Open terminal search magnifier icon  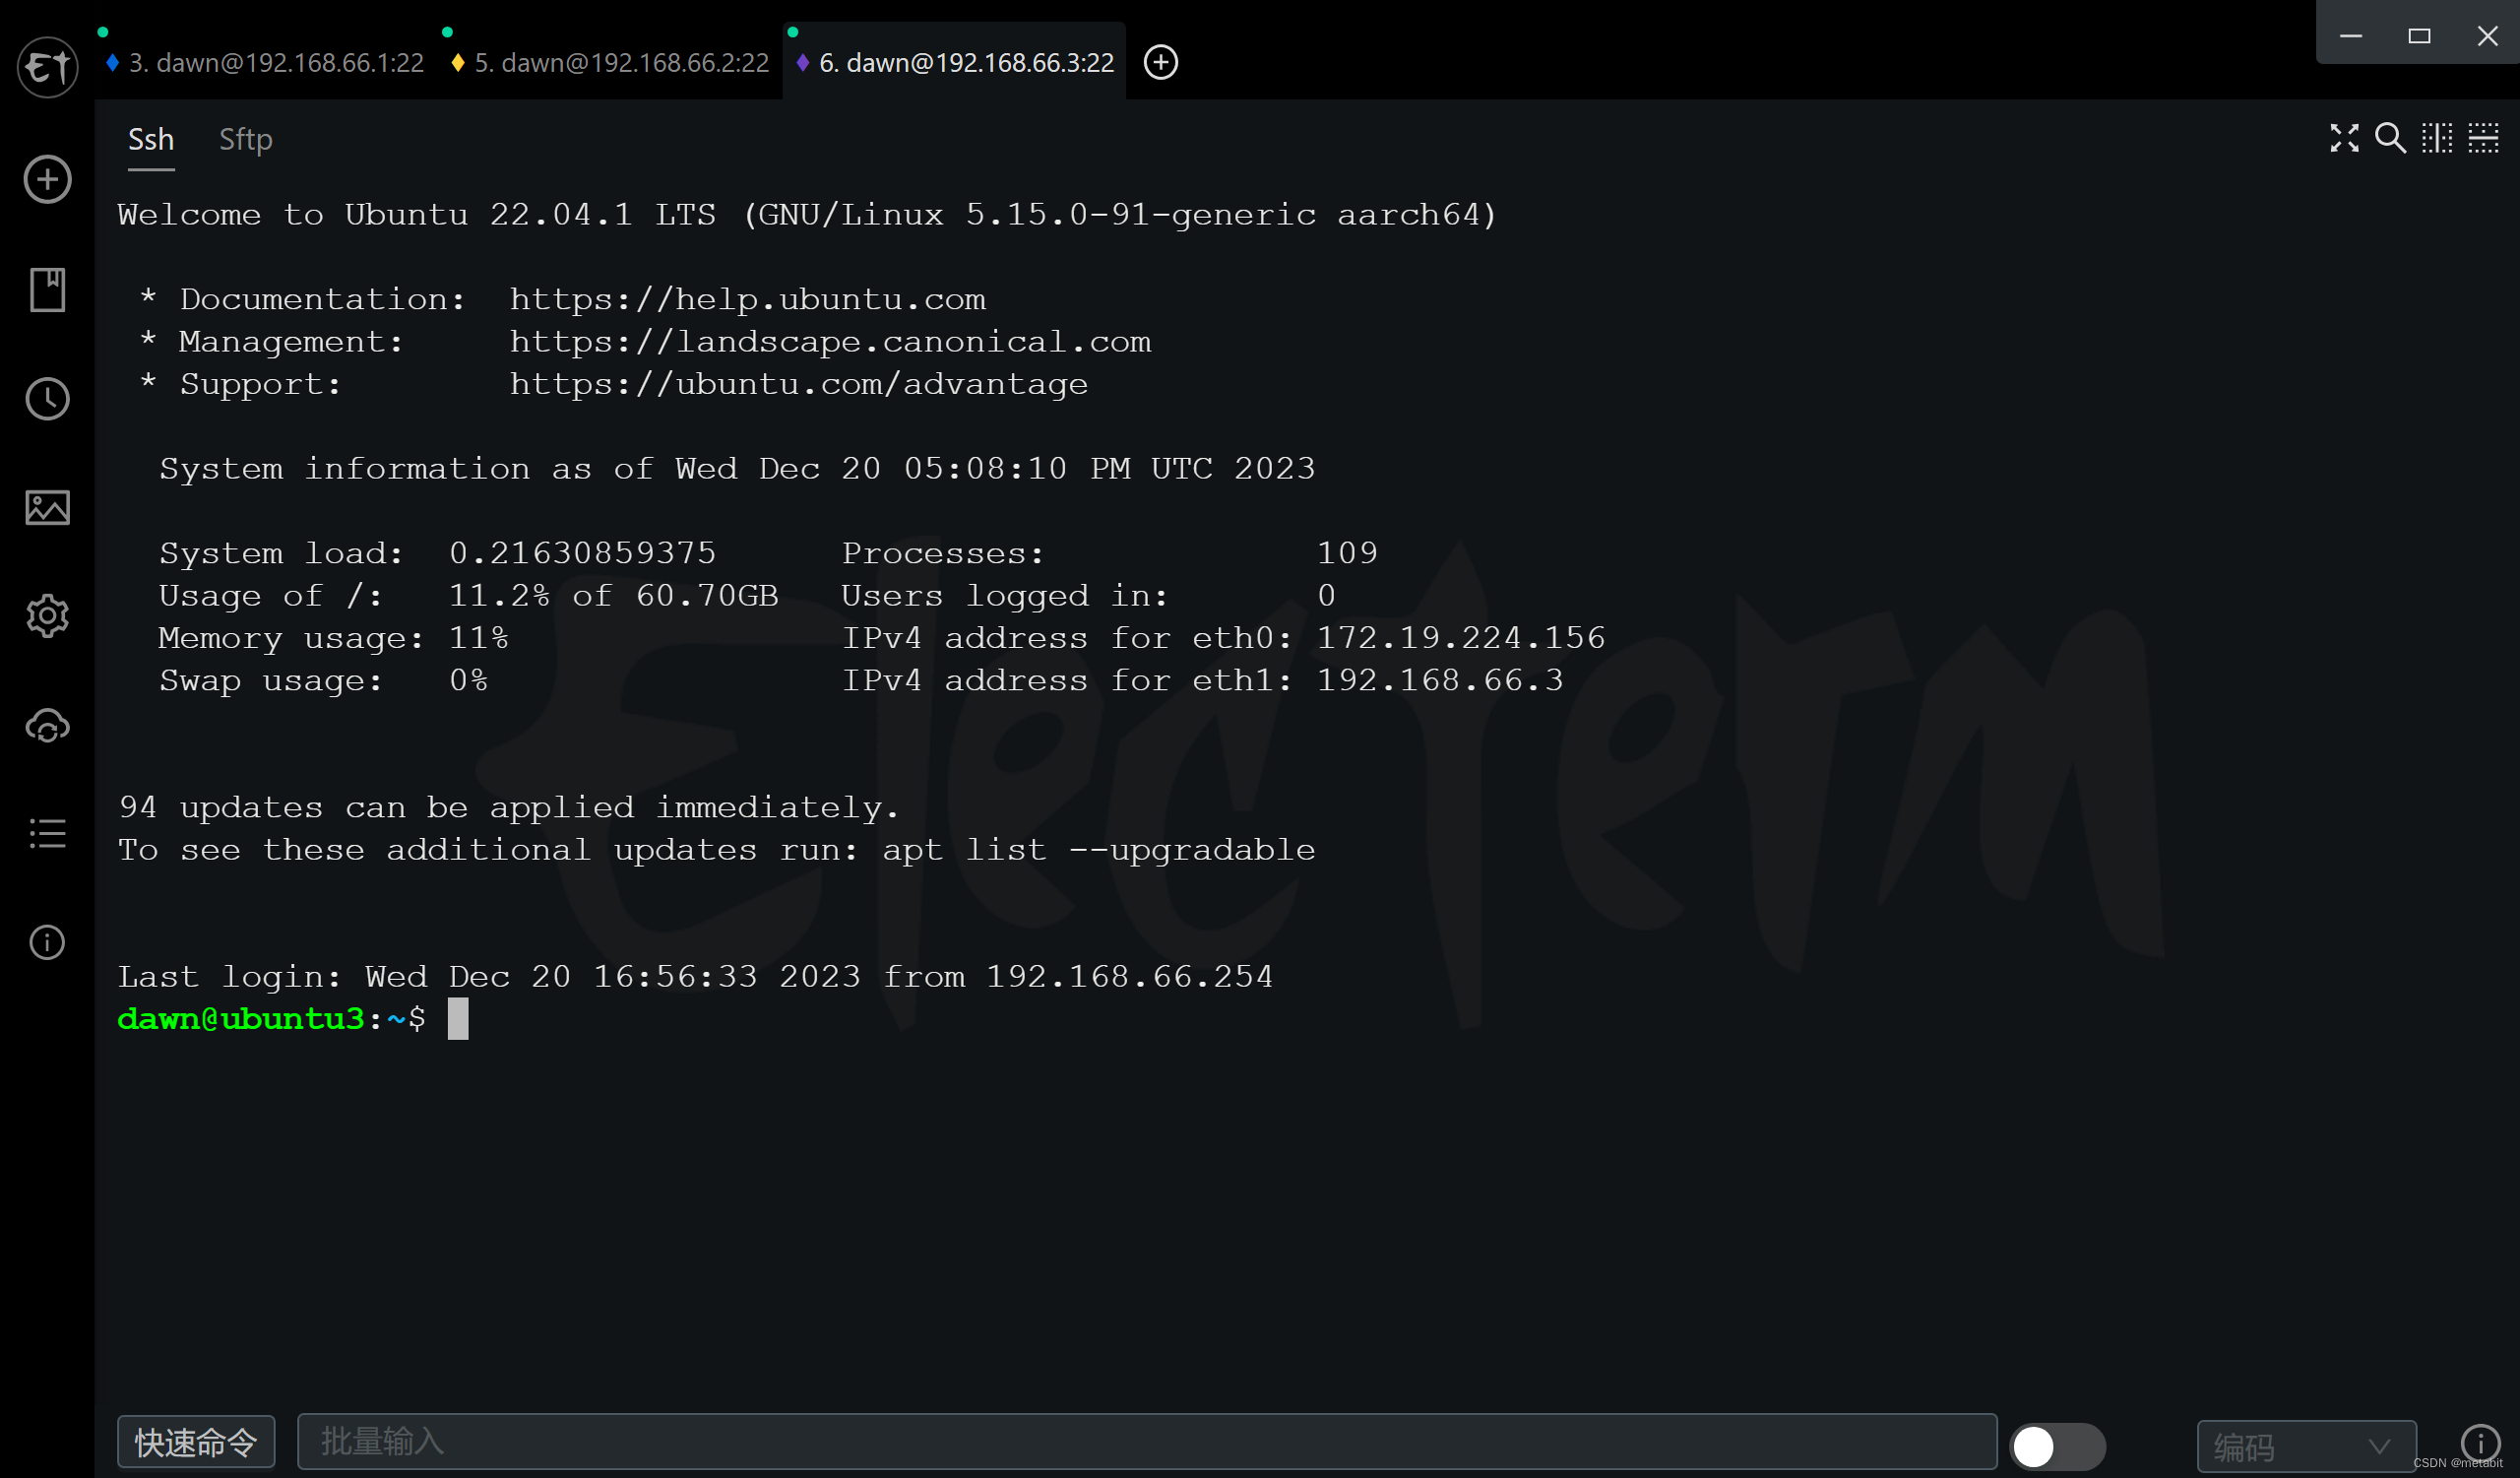[x=2390, y=138]
